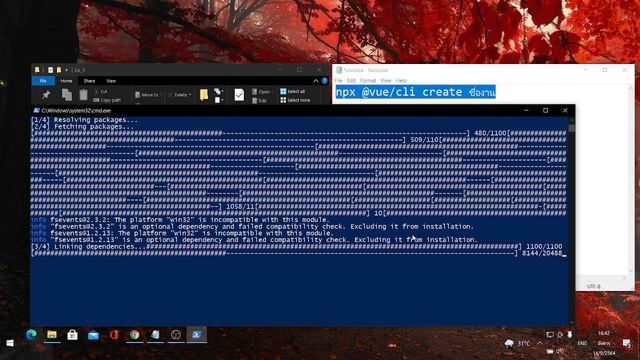Open the Windows Start menu

[x=10, y=343]
